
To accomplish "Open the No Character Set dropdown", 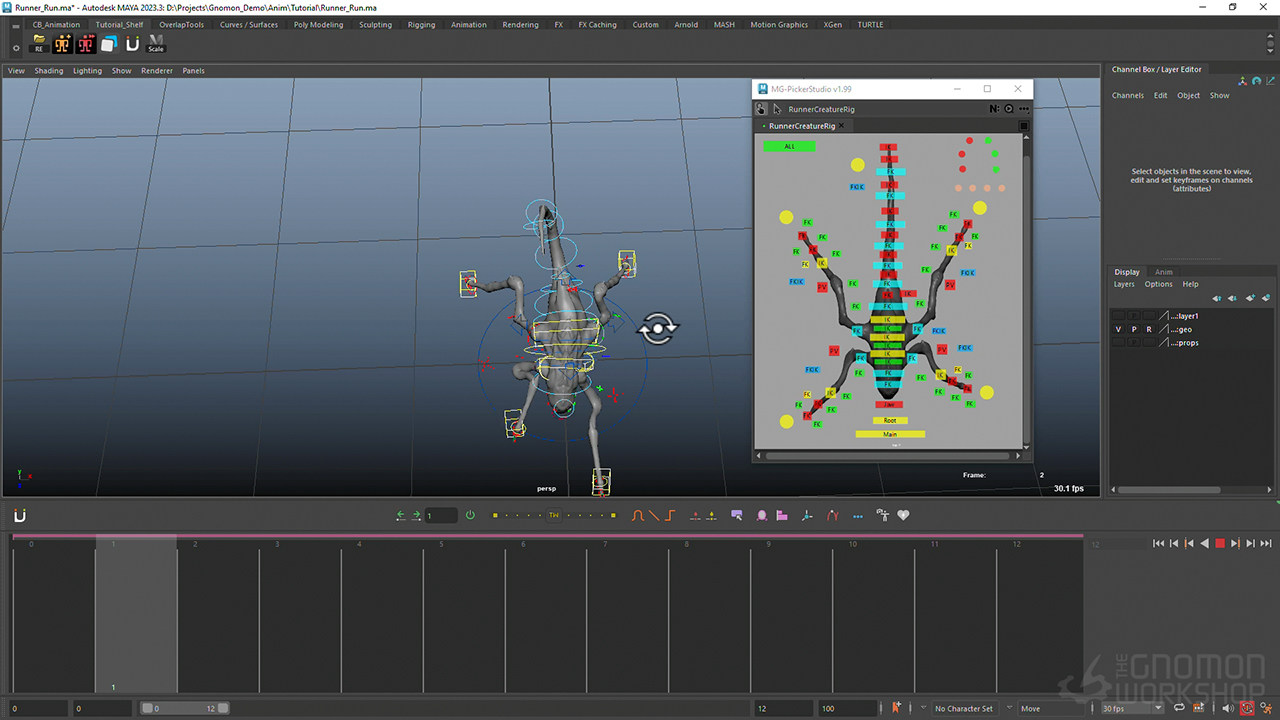I will point(963,708).
